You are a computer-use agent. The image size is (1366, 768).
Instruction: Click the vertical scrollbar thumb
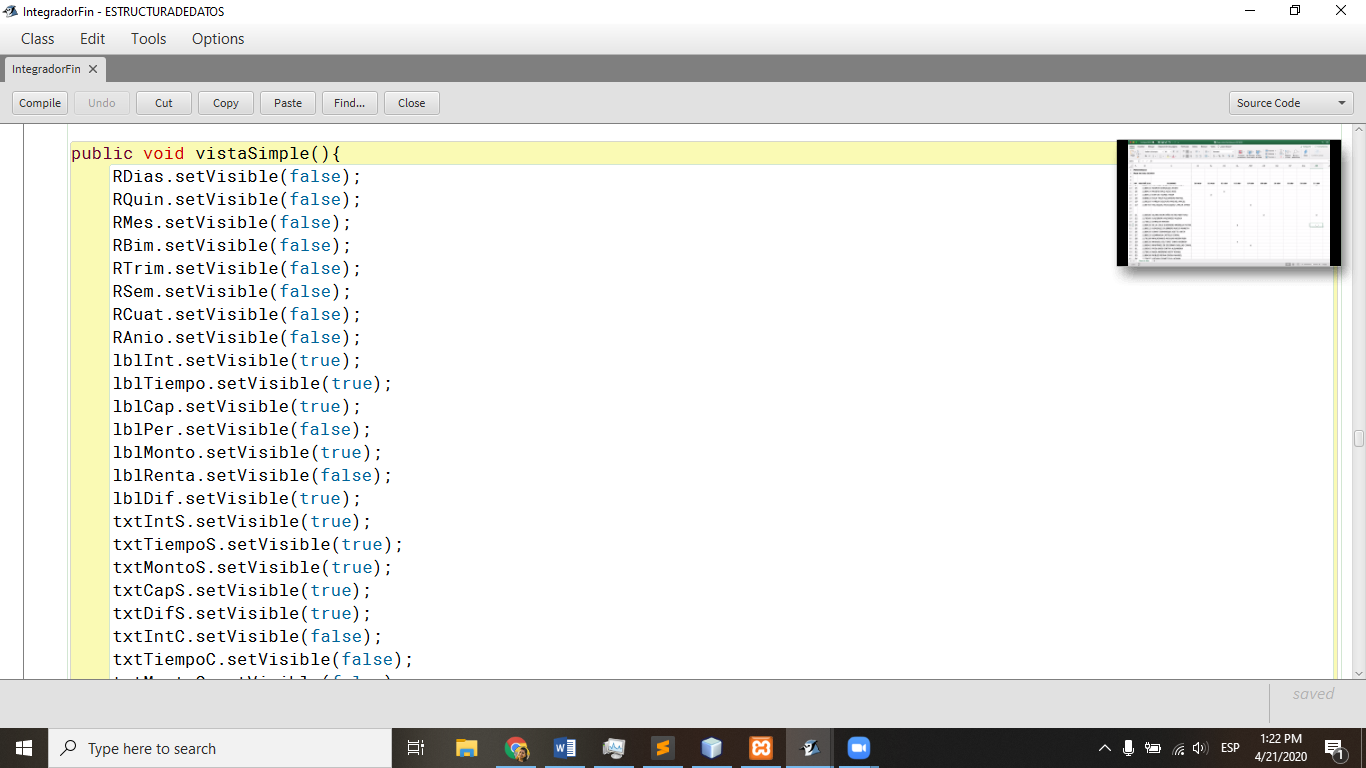(x=1359, y=438)
